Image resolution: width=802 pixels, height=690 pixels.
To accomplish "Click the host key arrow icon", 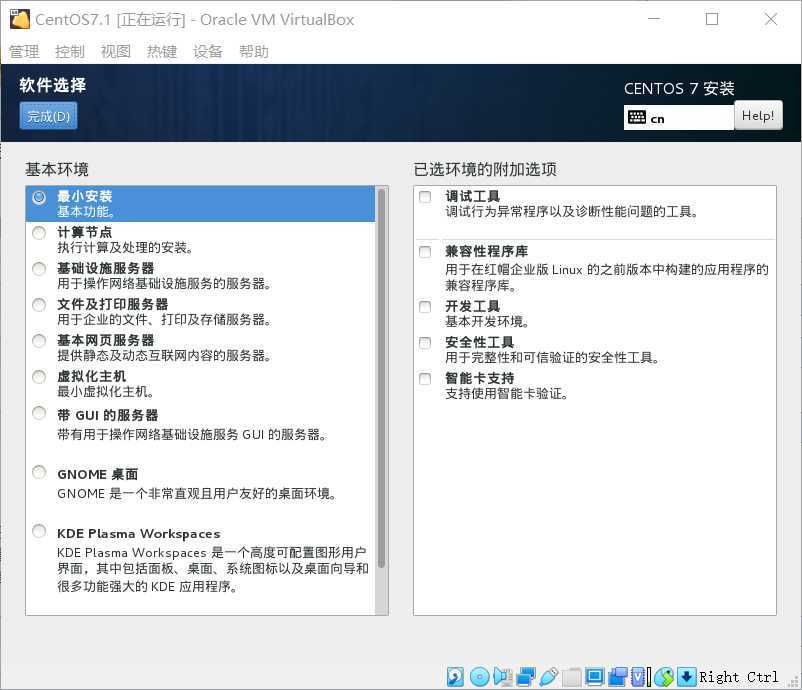I will [x=687, y=677].
